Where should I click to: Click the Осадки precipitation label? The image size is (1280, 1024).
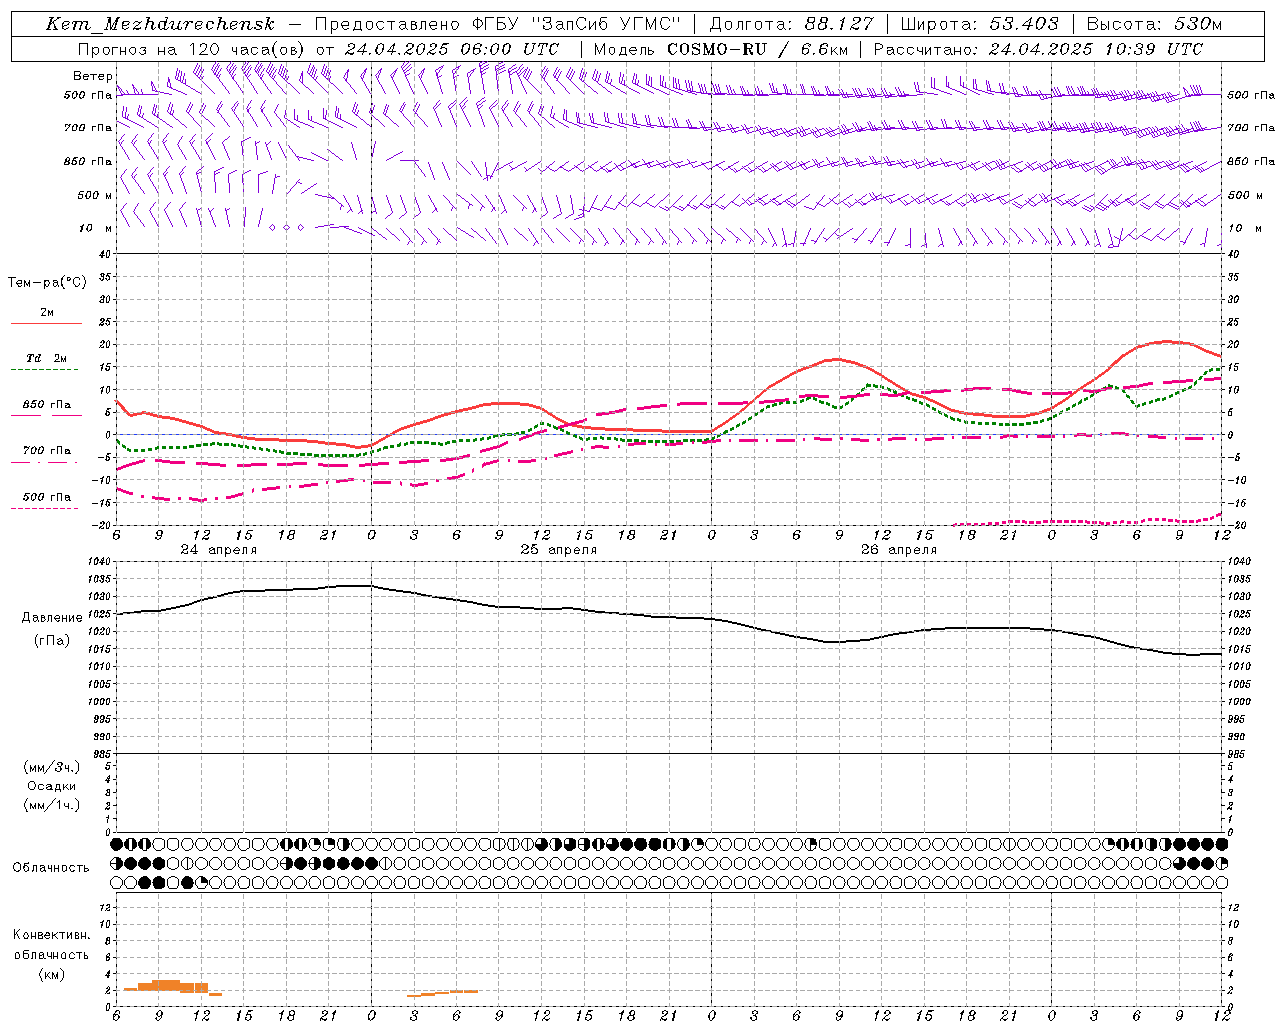[52, 786]
